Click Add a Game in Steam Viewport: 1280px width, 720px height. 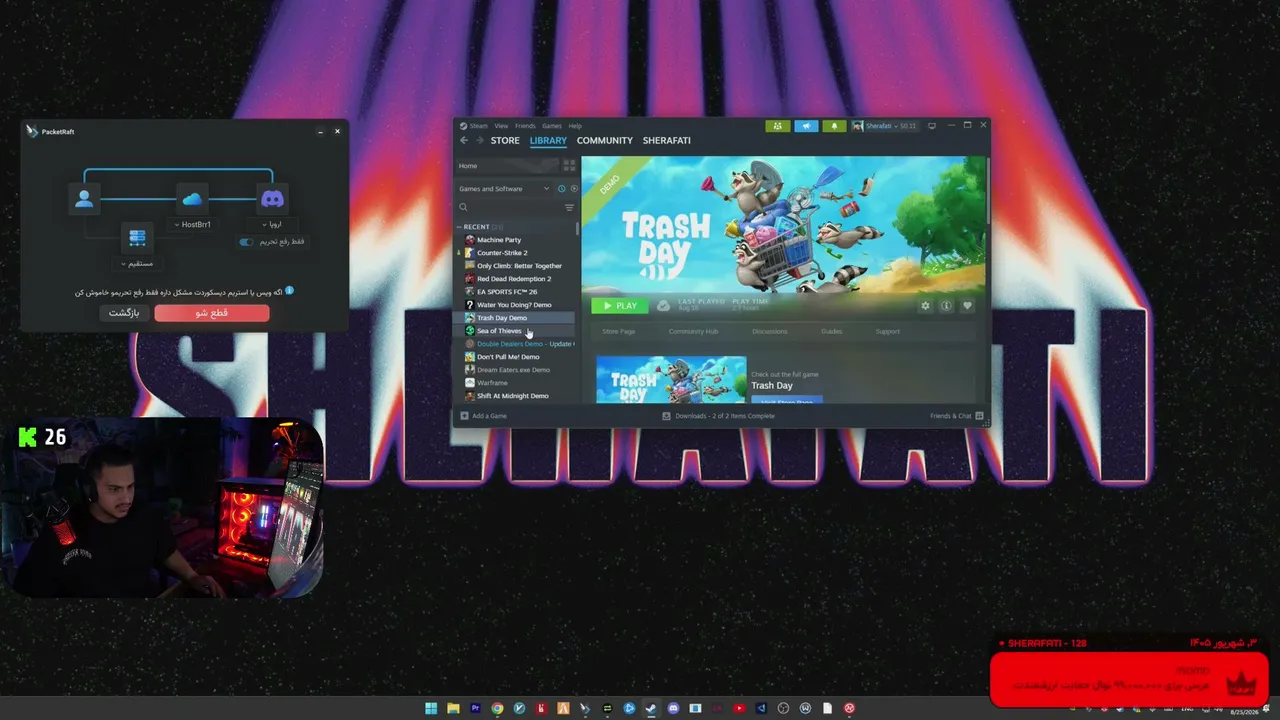(484, 416)
